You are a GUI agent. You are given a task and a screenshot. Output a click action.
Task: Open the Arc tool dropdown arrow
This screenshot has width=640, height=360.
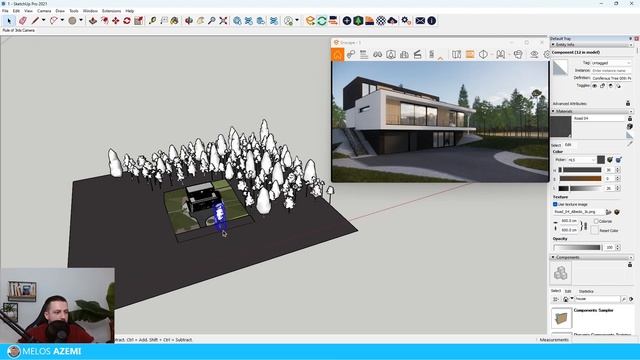coord(62,20)
